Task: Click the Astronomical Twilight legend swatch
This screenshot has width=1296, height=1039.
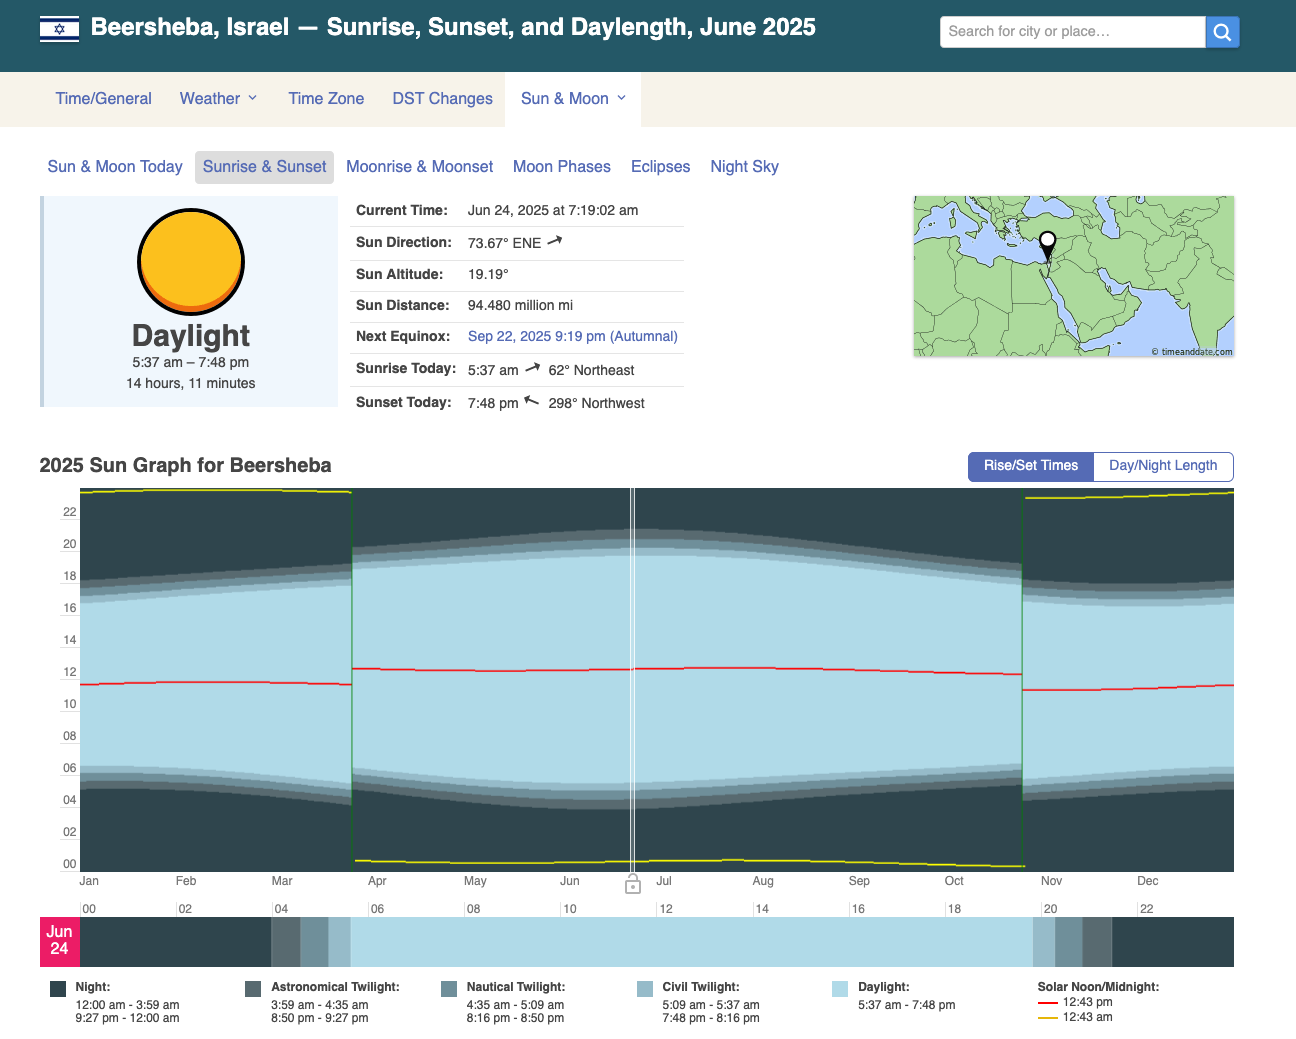Action: [x=253, y=989]
